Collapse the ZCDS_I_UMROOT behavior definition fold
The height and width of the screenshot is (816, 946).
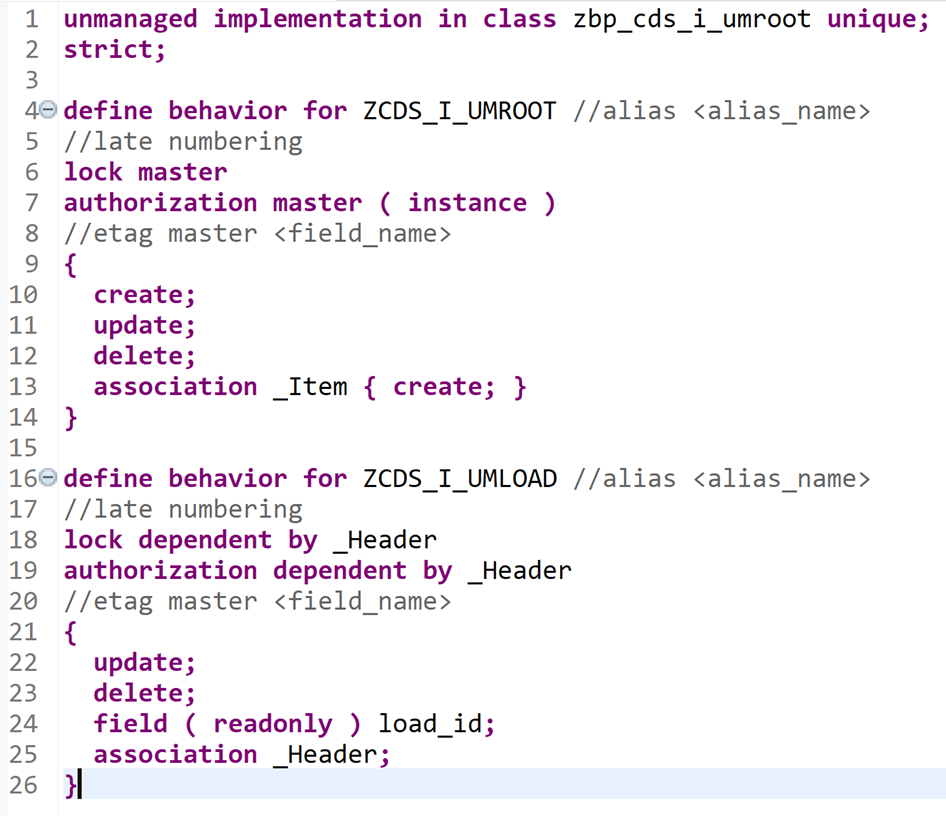point(48,111)
